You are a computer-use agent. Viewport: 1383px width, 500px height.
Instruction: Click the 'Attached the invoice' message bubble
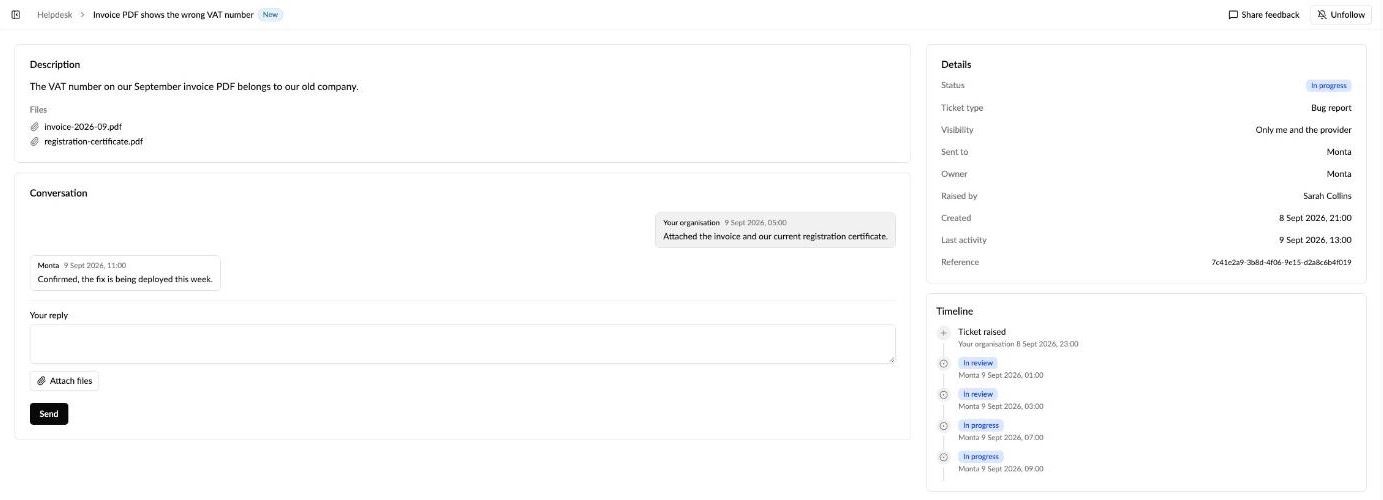pyautogui.click(x=775, y=230)
